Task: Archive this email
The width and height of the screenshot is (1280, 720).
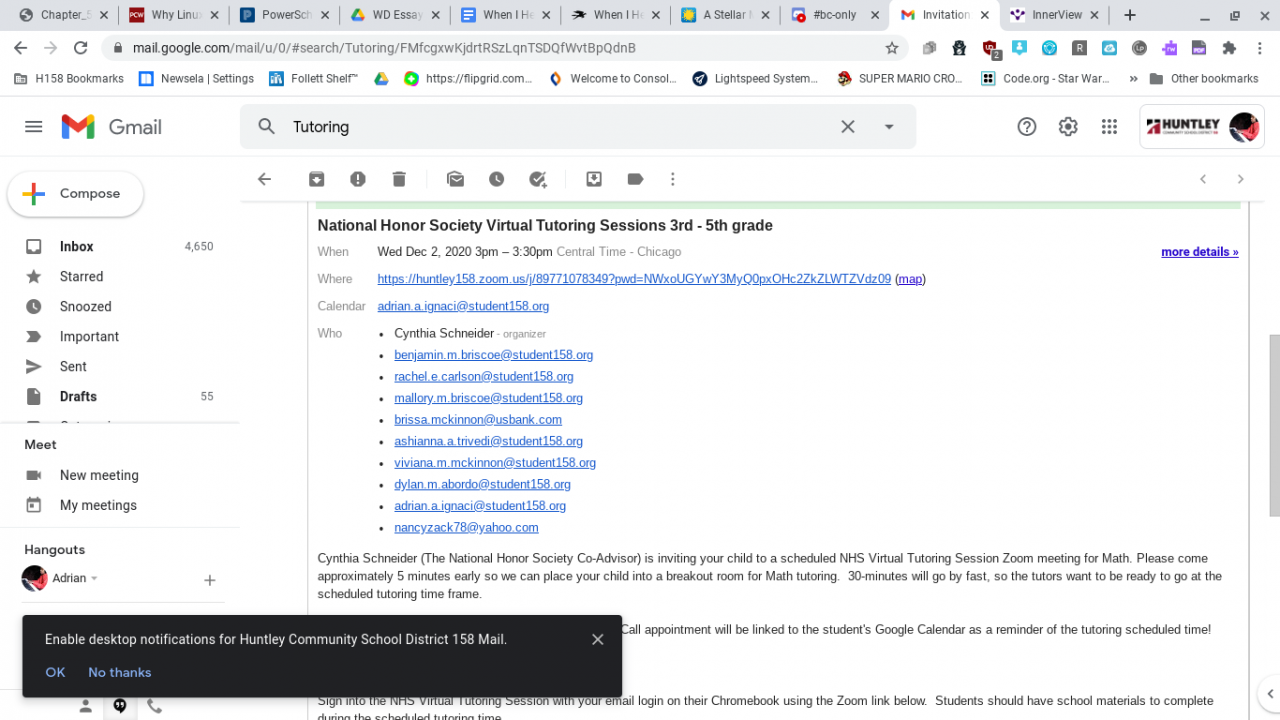Action: [x=316, y=179]
